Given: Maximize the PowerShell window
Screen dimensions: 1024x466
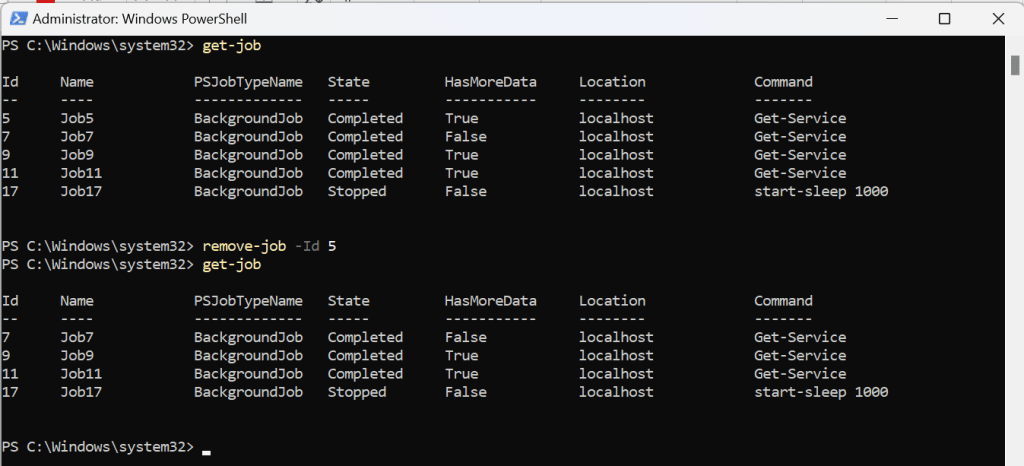Looking at the screenshot, I should [x=944, y=18].
